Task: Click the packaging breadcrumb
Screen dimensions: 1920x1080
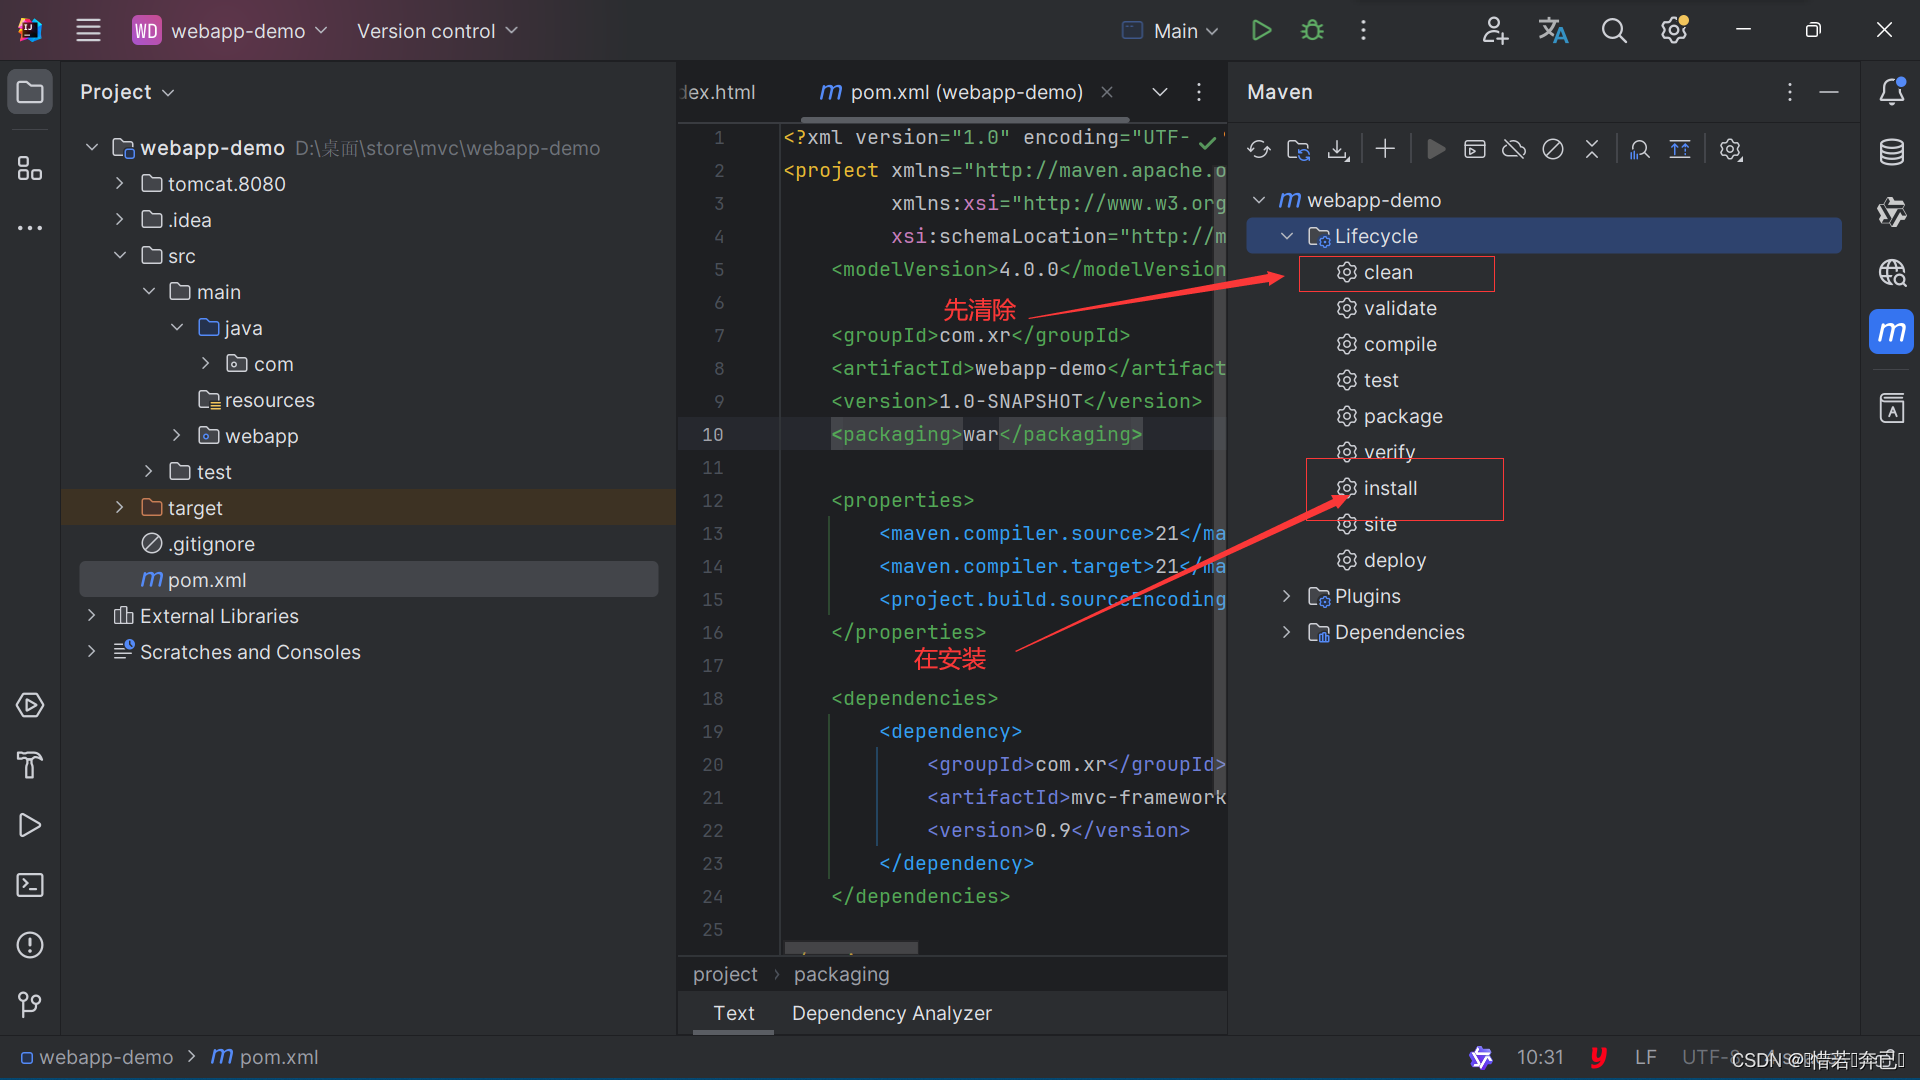Action: click(x=841, y=974)
